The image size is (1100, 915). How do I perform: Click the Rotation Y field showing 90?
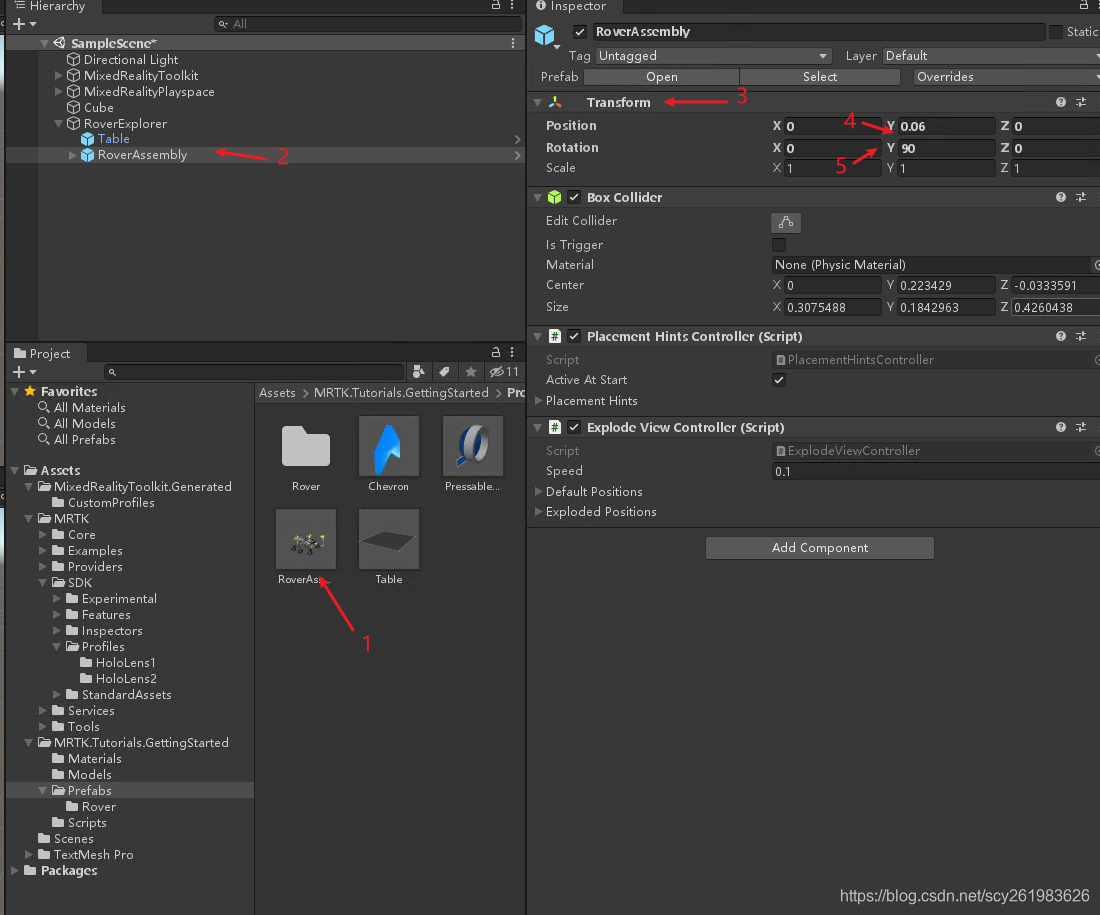coord(946,148)
